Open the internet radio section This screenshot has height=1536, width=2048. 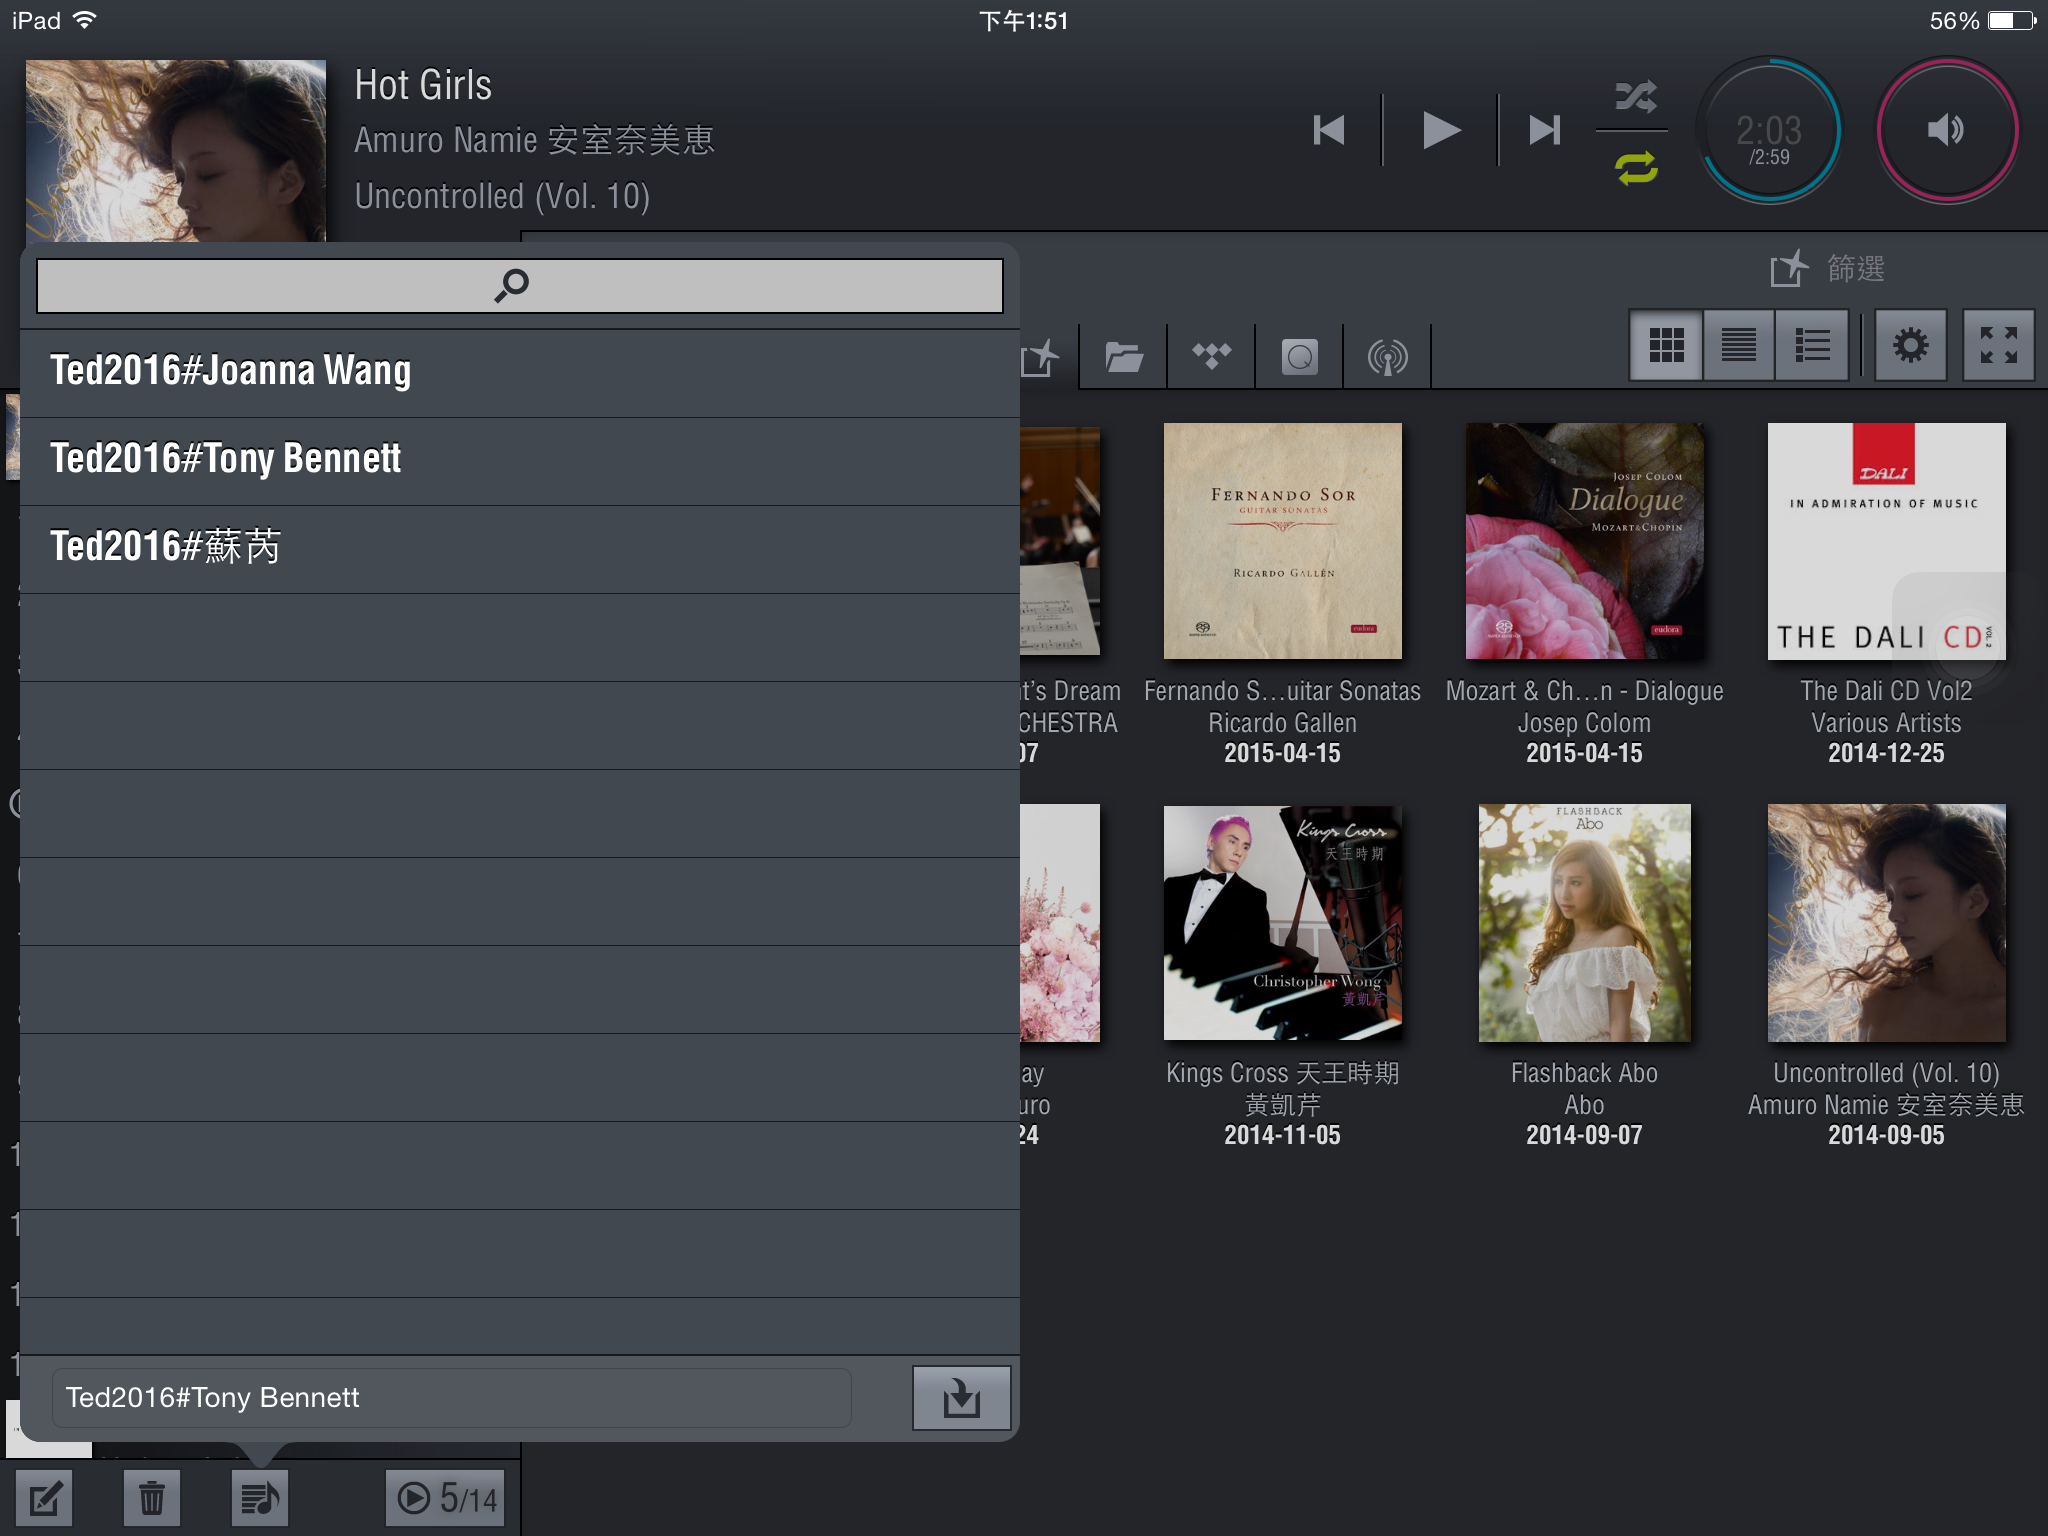[1388, 355]
